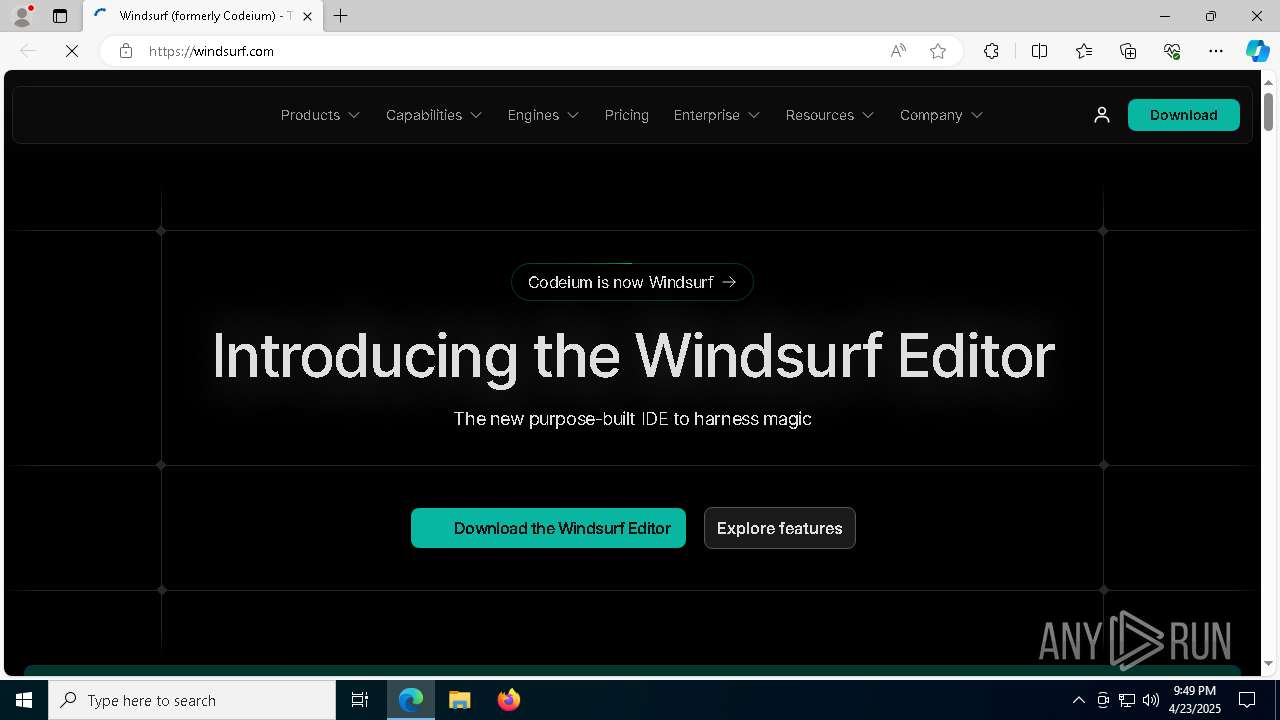Click the taskbar search box
The image size is (1280, 720).
[x=192, y=700]
